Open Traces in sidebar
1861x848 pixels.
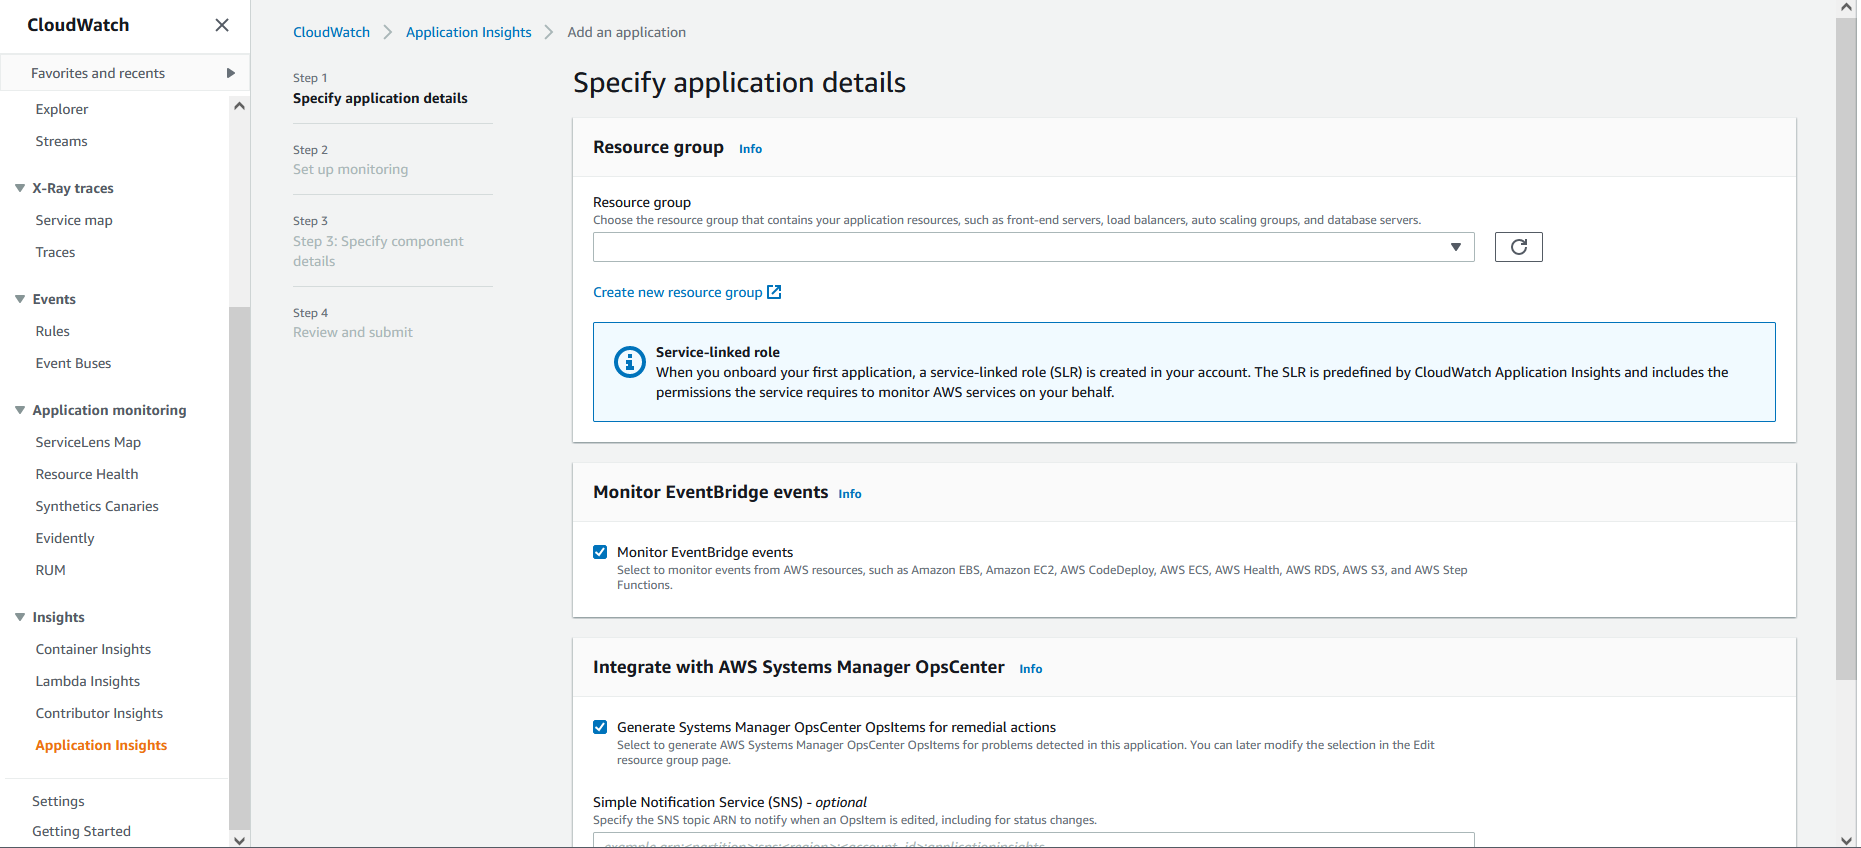(55, 252)
